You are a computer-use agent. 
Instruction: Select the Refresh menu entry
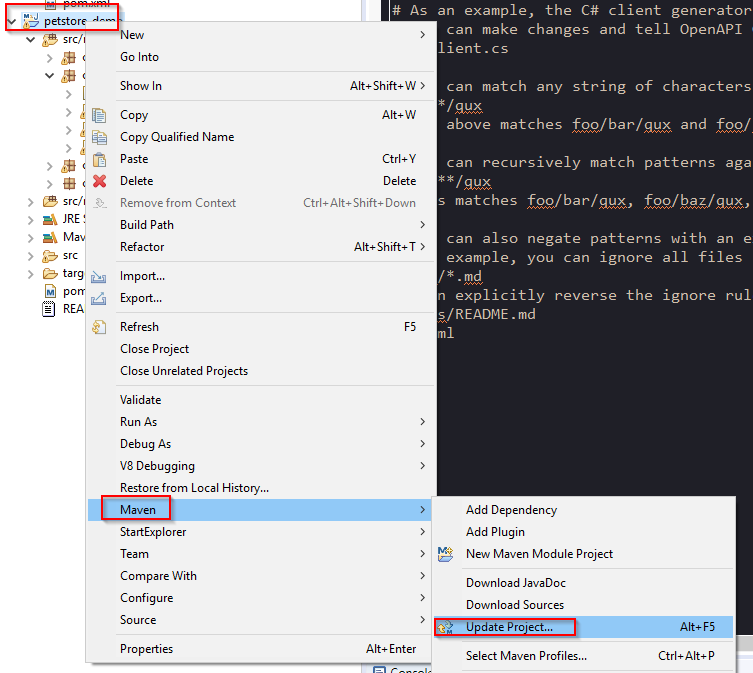(262, 327)
